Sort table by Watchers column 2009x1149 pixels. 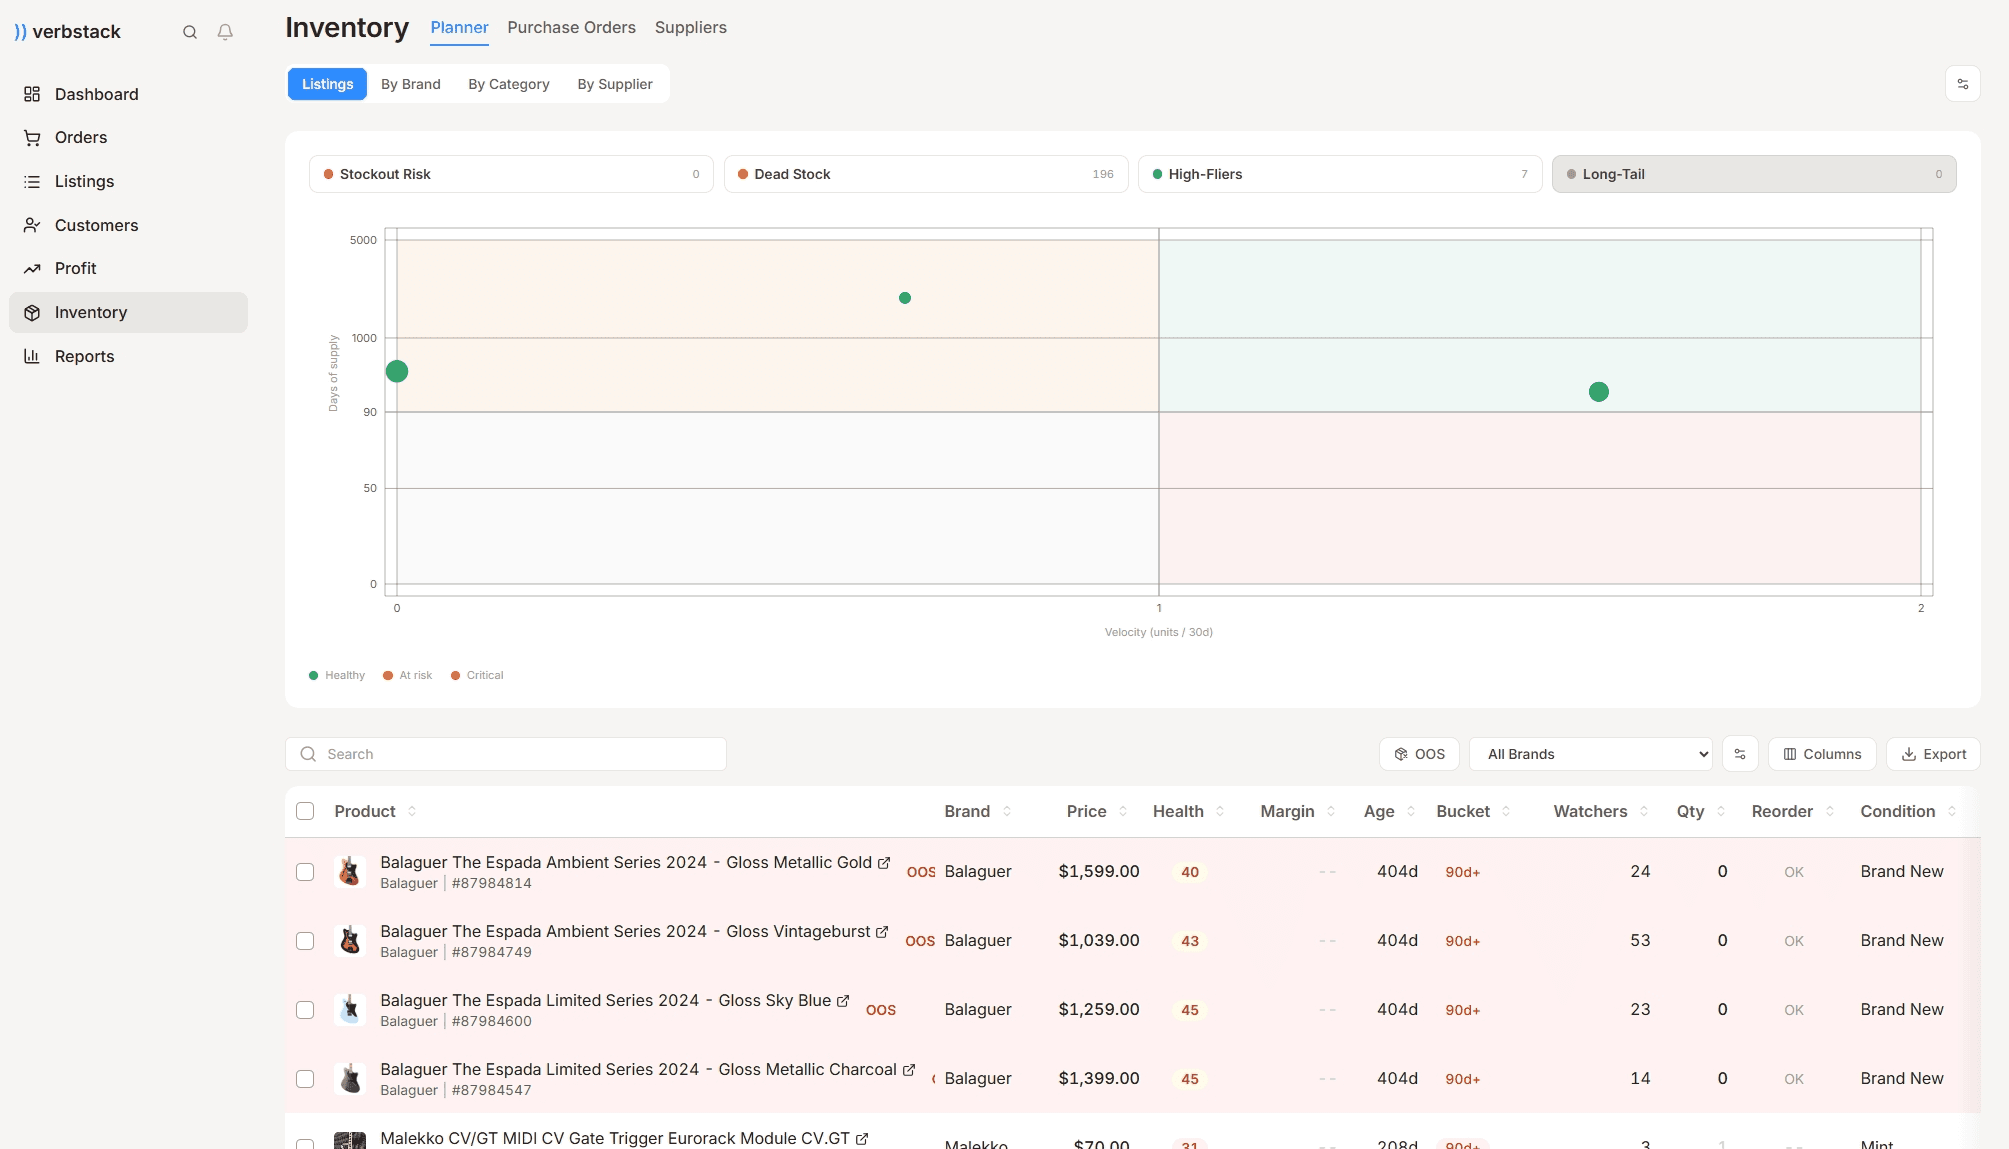point(1600,811)
